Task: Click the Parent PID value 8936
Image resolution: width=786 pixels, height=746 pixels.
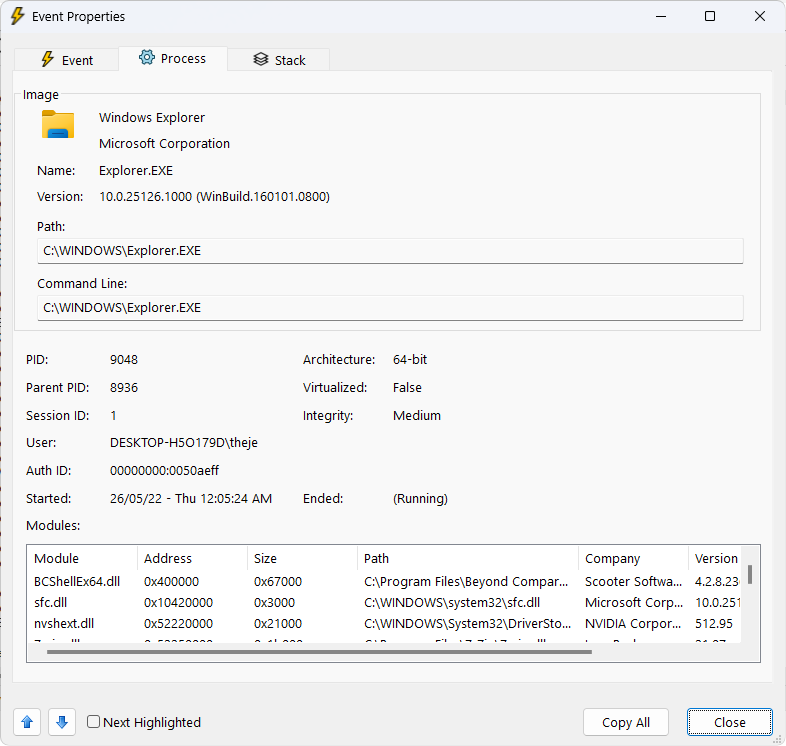Action: [x=124, y=388]
